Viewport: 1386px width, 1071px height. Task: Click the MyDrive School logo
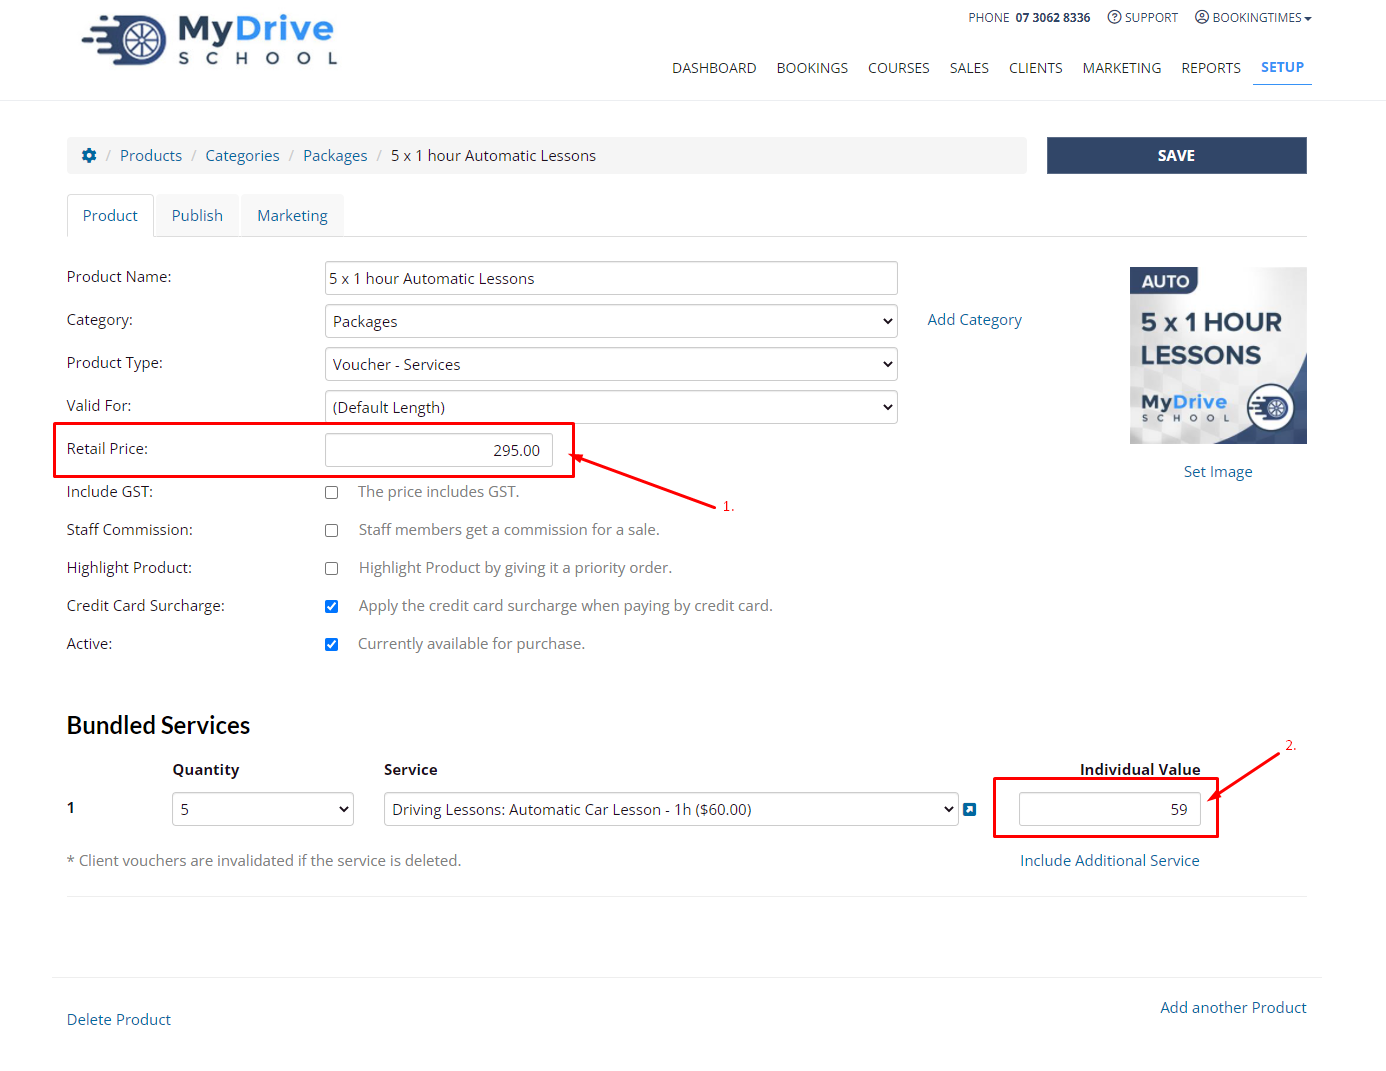(210, 40)
